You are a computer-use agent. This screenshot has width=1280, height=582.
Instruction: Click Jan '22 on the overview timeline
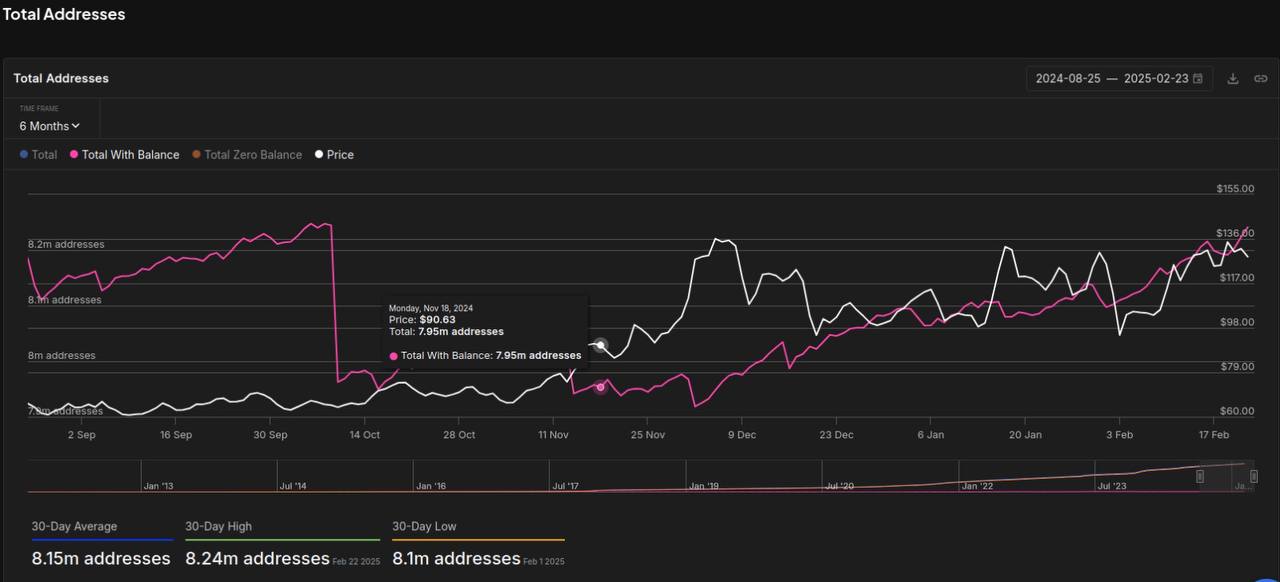[977, 486]
